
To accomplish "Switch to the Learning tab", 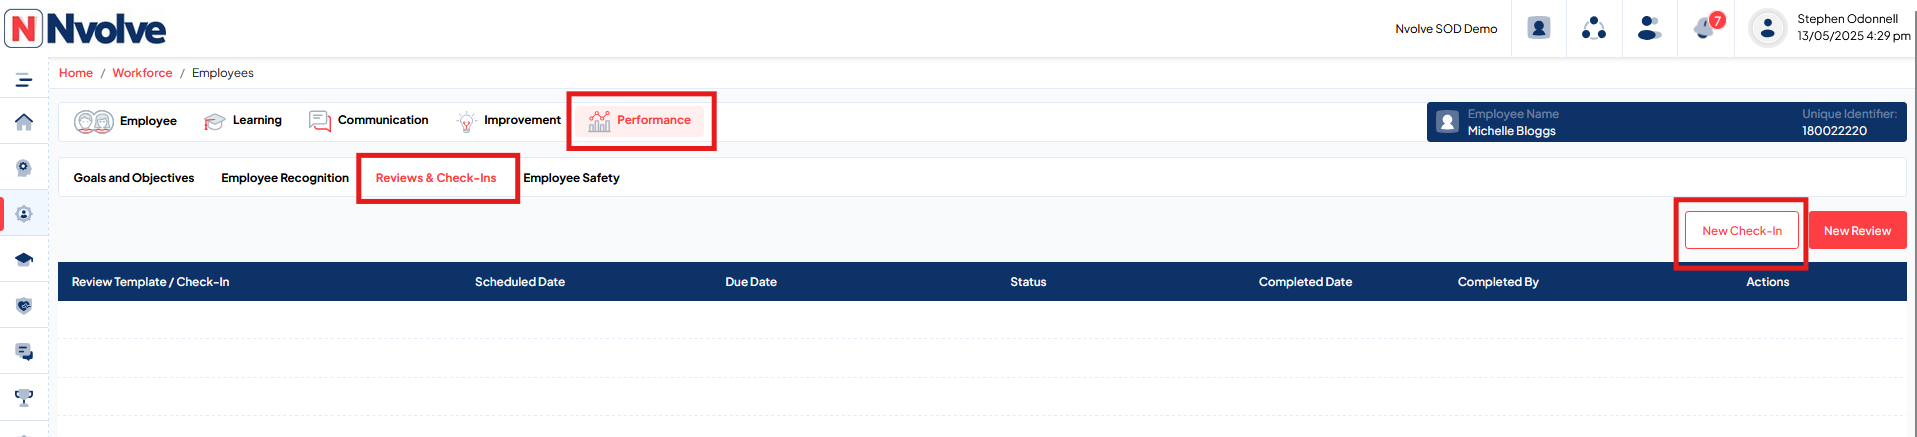I will 243,121.
